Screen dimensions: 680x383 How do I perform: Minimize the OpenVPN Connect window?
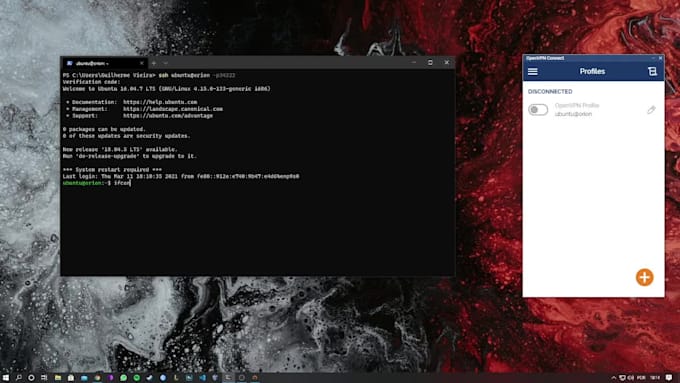click(653, 58)
